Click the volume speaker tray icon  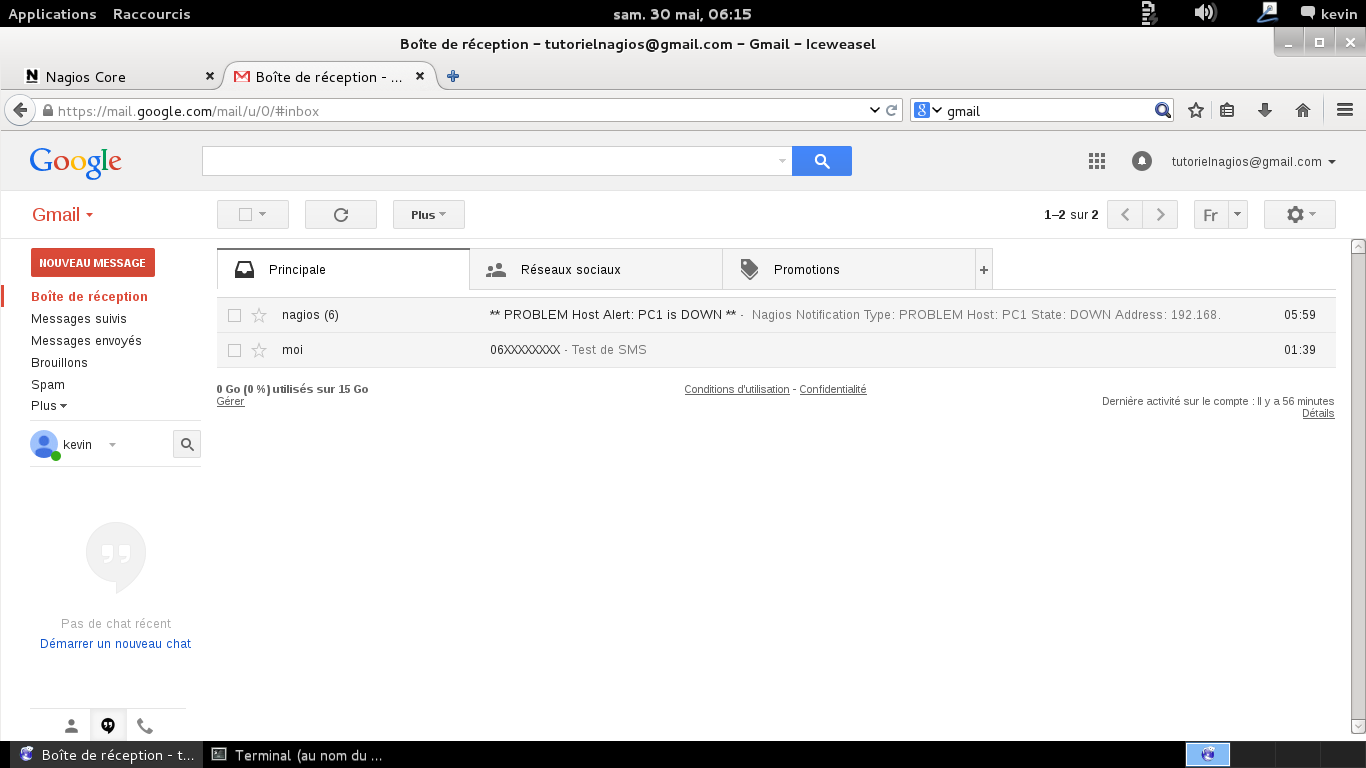1205,13
